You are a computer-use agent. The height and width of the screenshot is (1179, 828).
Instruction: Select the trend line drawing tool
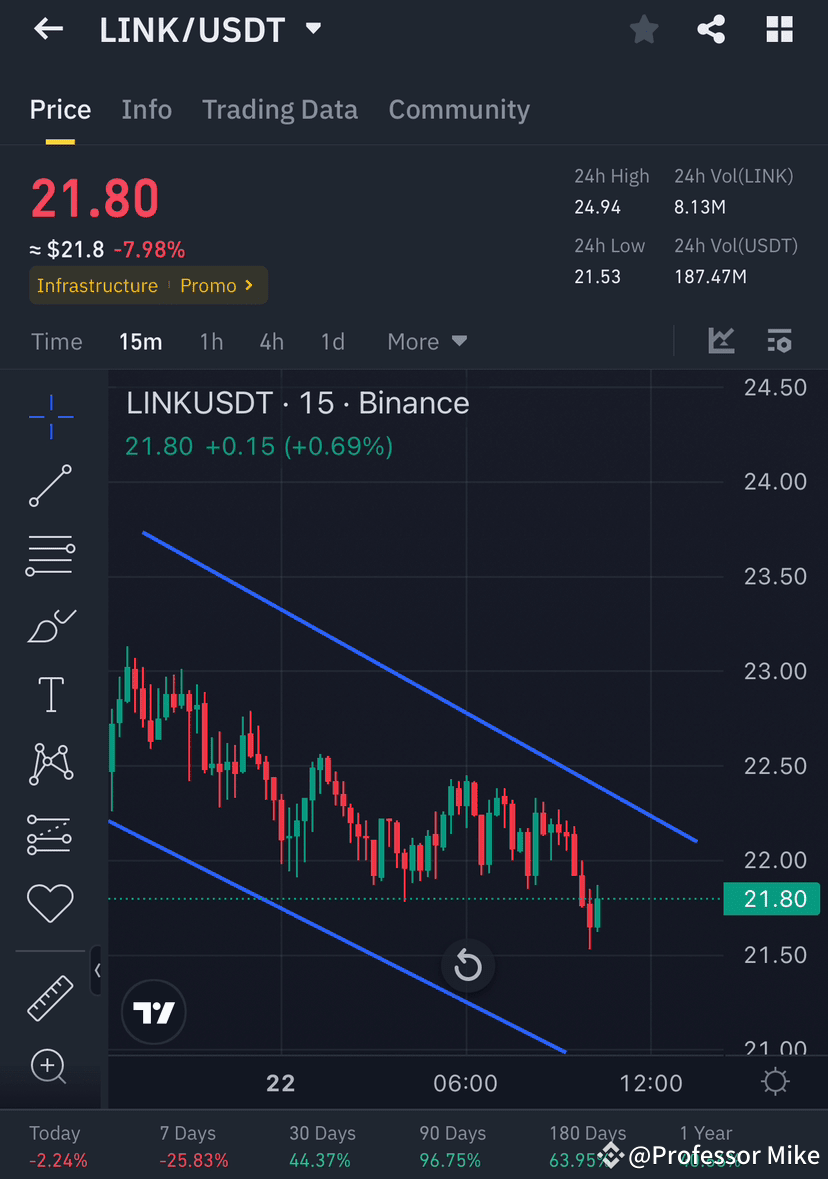click(49, 487)
